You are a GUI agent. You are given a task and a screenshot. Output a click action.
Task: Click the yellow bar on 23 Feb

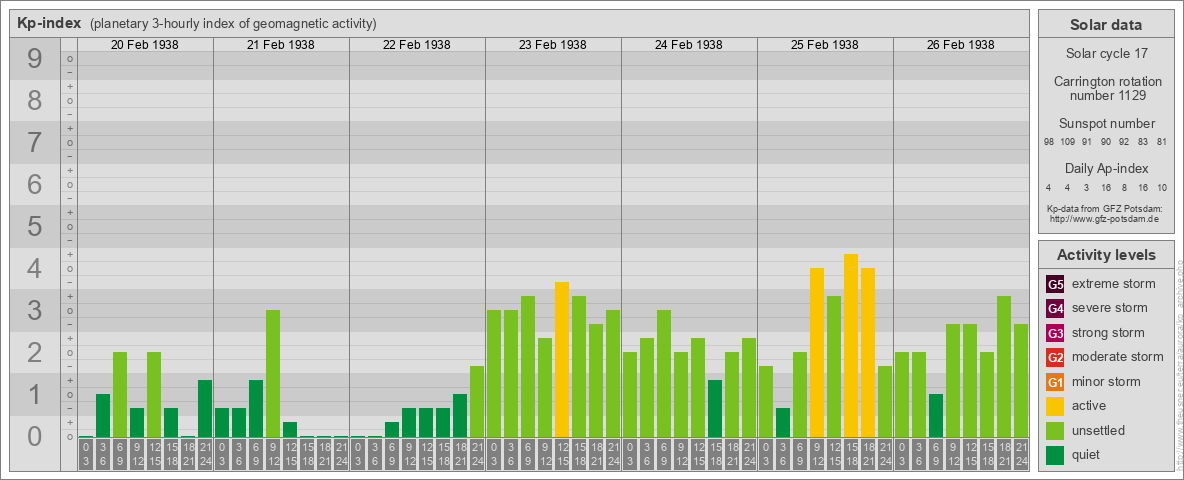562,360
